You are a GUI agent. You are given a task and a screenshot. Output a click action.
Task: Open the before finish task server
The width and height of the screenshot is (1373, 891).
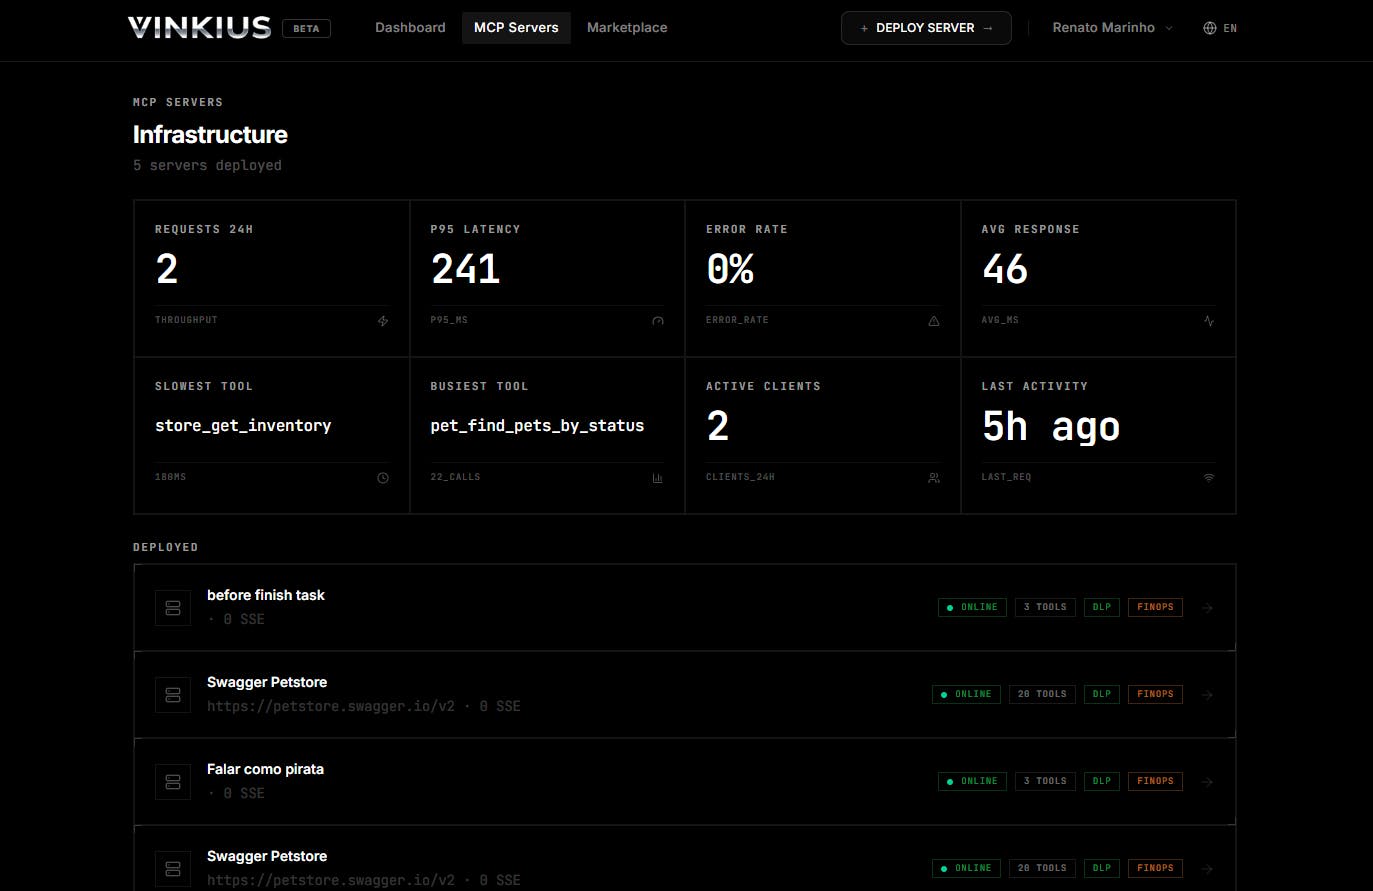[x=684, y=608]
